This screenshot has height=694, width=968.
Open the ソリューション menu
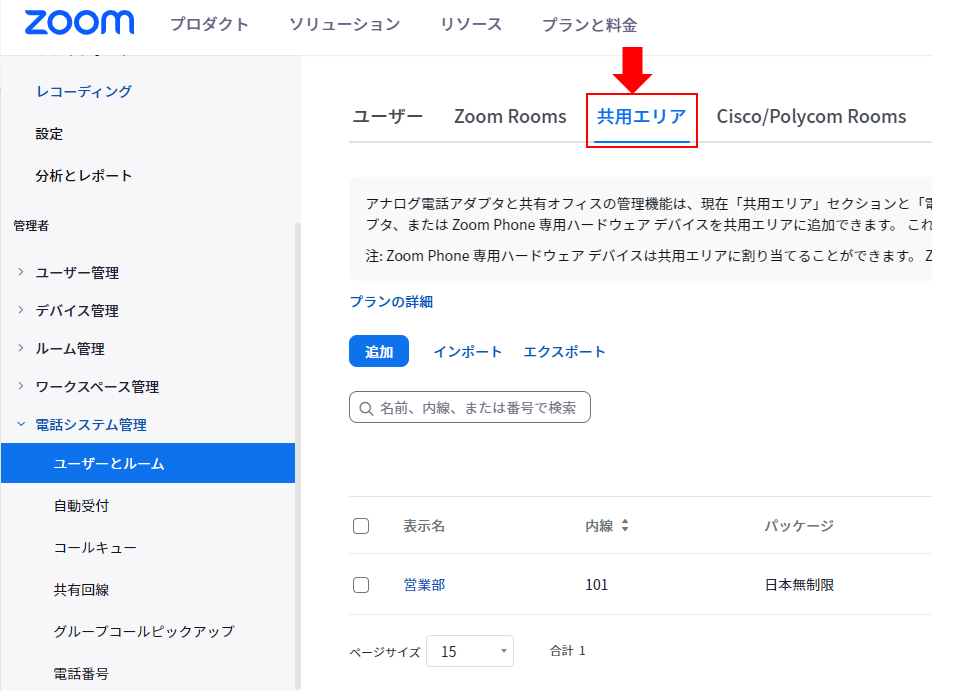[x=344, y=25]
